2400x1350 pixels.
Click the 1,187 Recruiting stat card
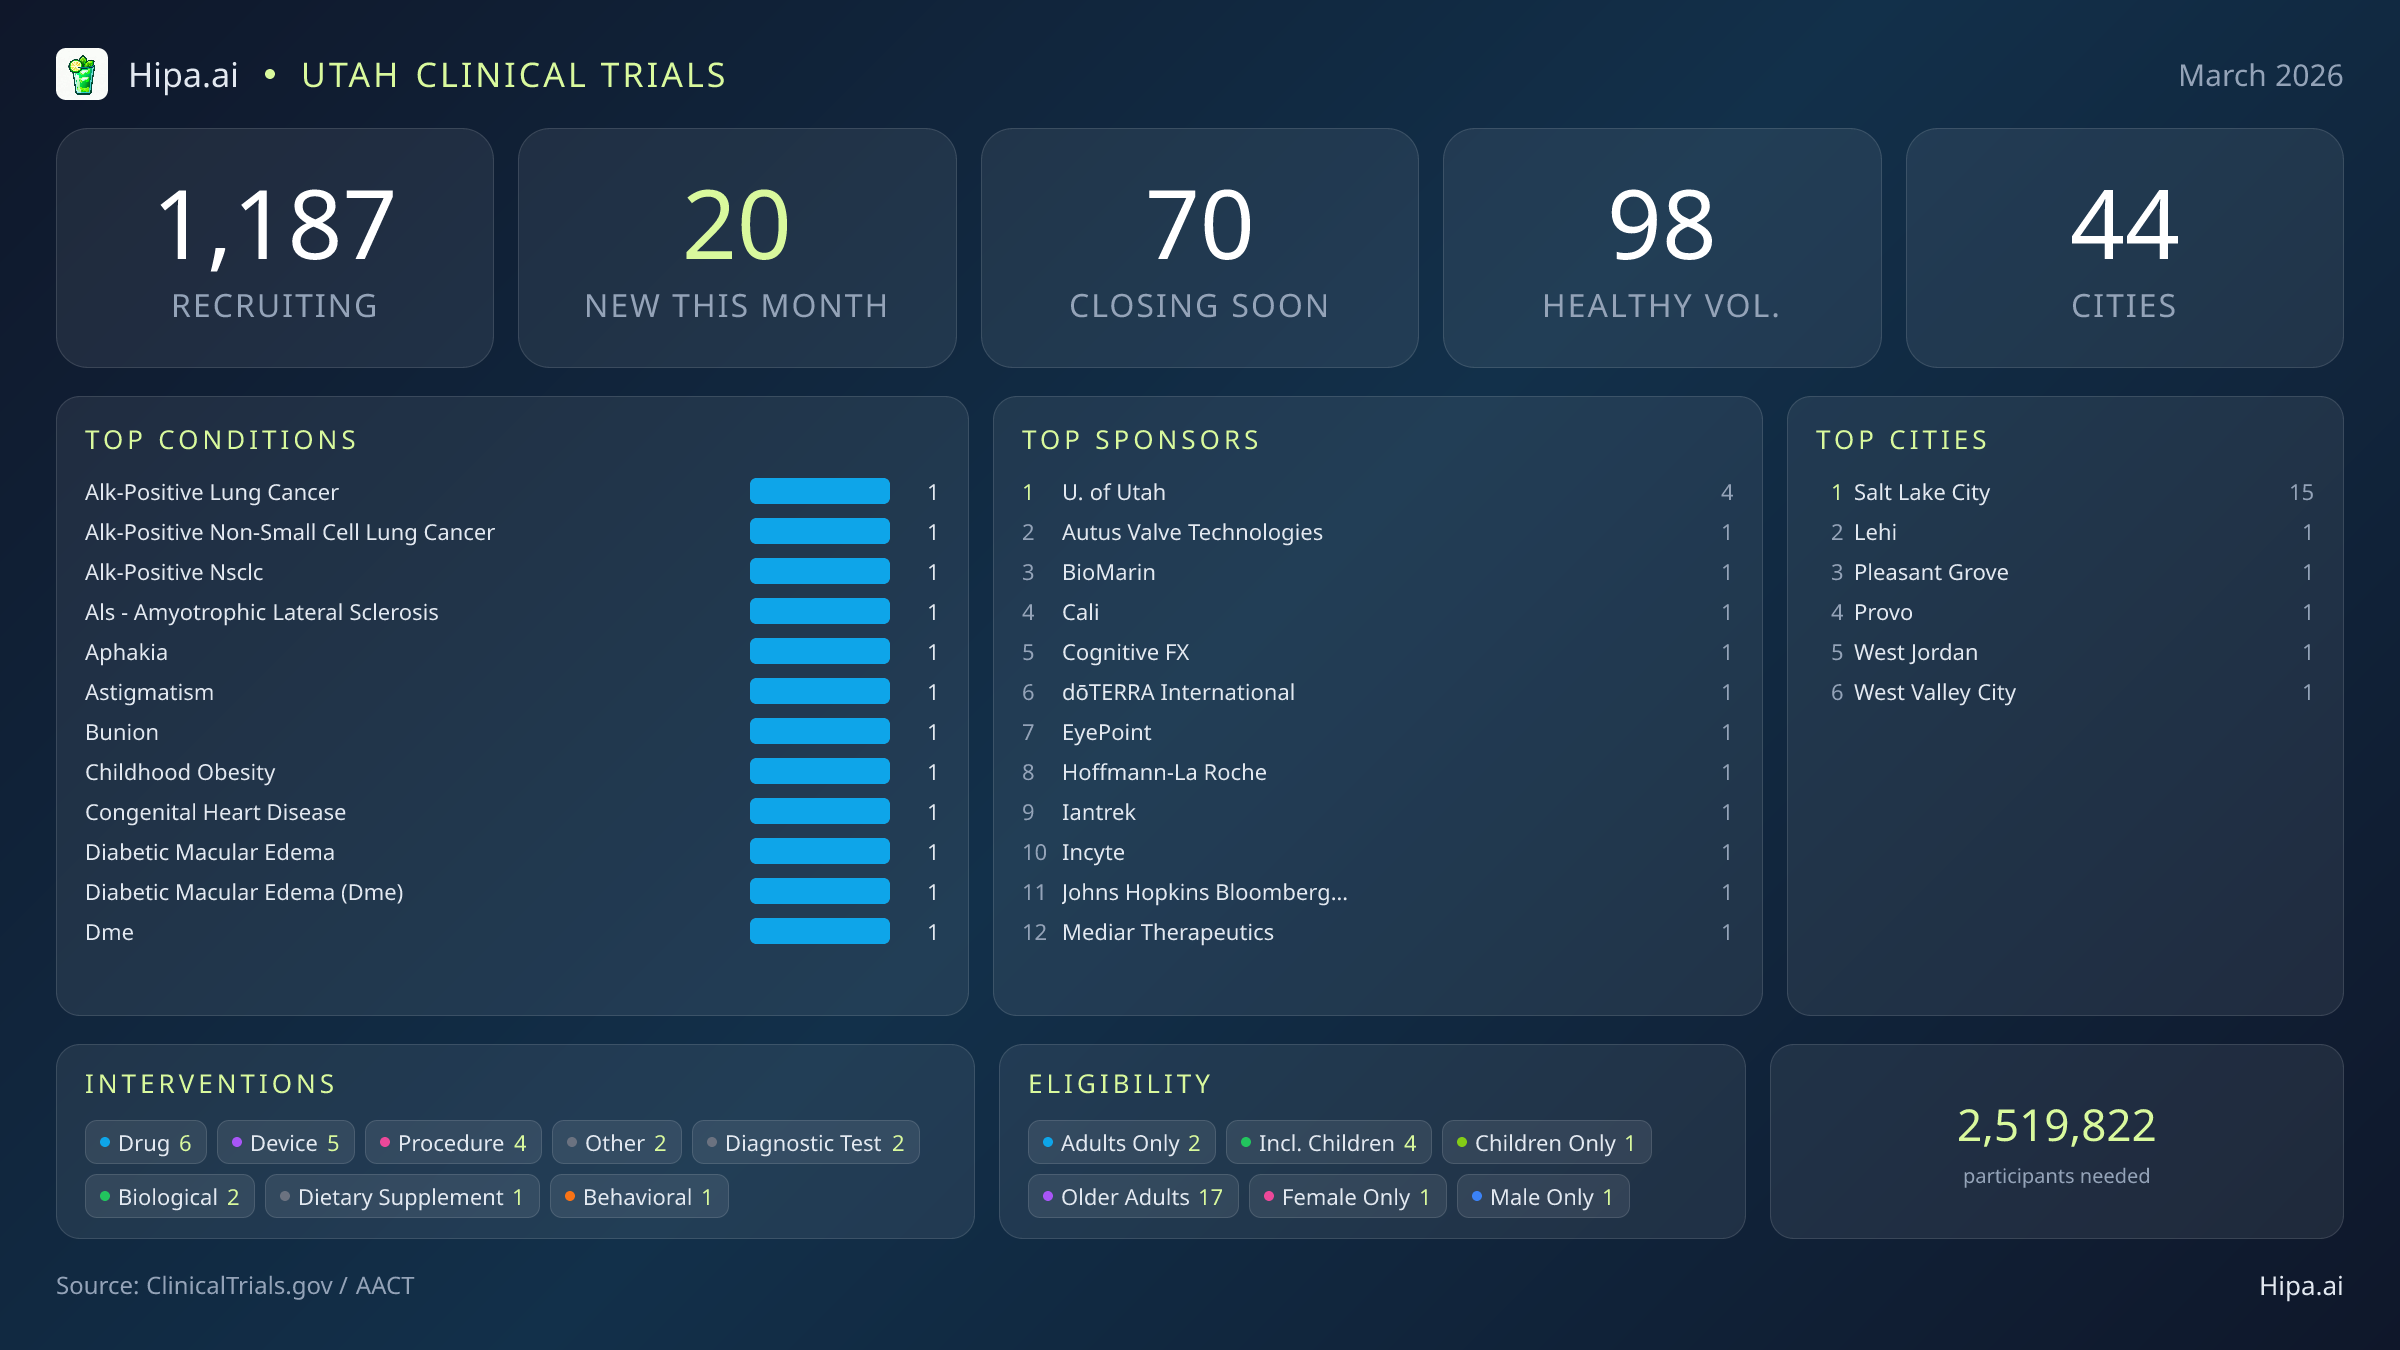pos(275,247)
